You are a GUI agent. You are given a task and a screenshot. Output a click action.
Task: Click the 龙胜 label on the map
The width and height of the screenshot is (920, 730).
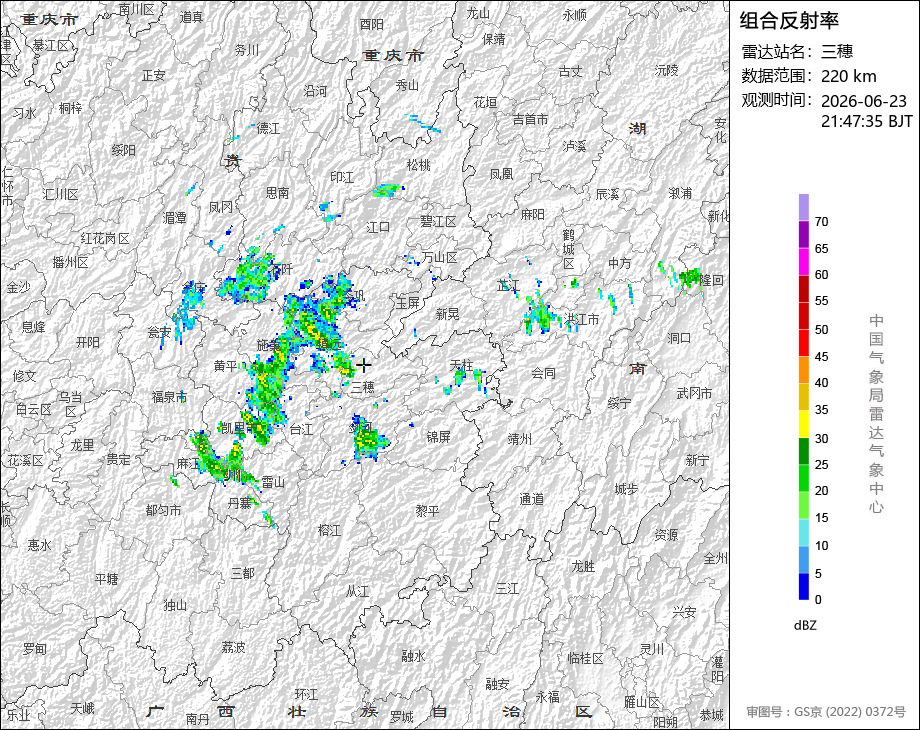[583, 567]
